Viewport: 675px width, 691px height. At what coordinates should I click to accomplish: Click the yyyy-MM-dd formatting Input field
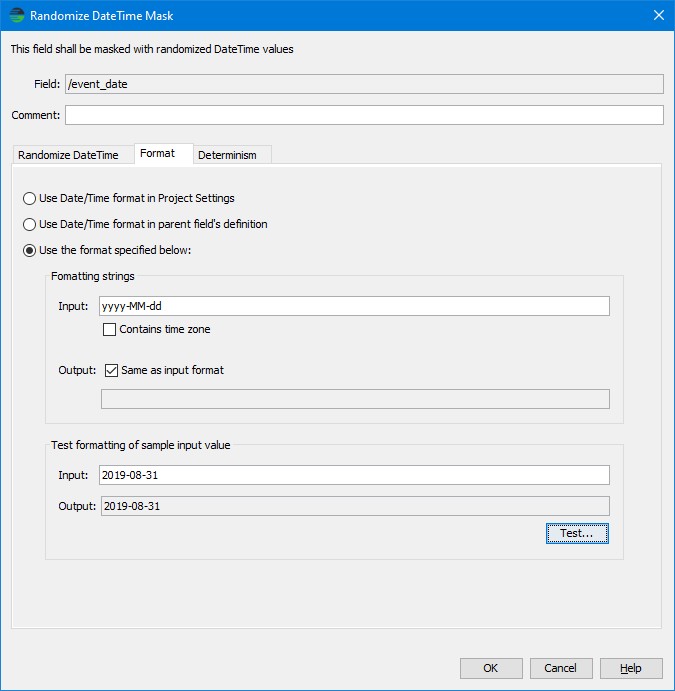coord(354,306)
